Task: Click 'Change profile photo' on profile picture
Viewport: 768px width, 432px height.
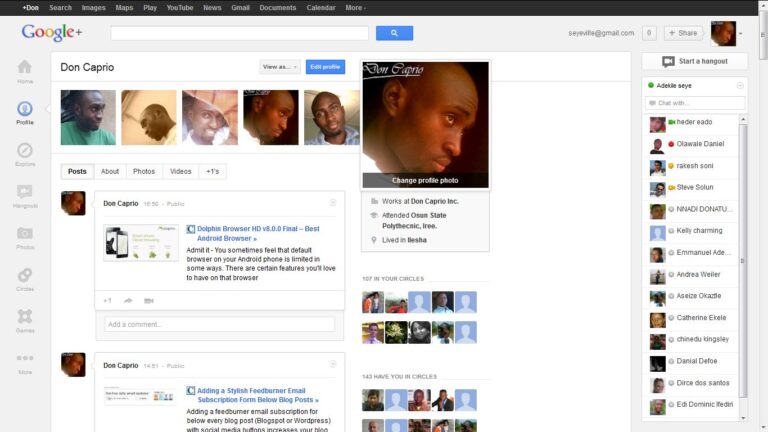Action: [x=425, y=180]
